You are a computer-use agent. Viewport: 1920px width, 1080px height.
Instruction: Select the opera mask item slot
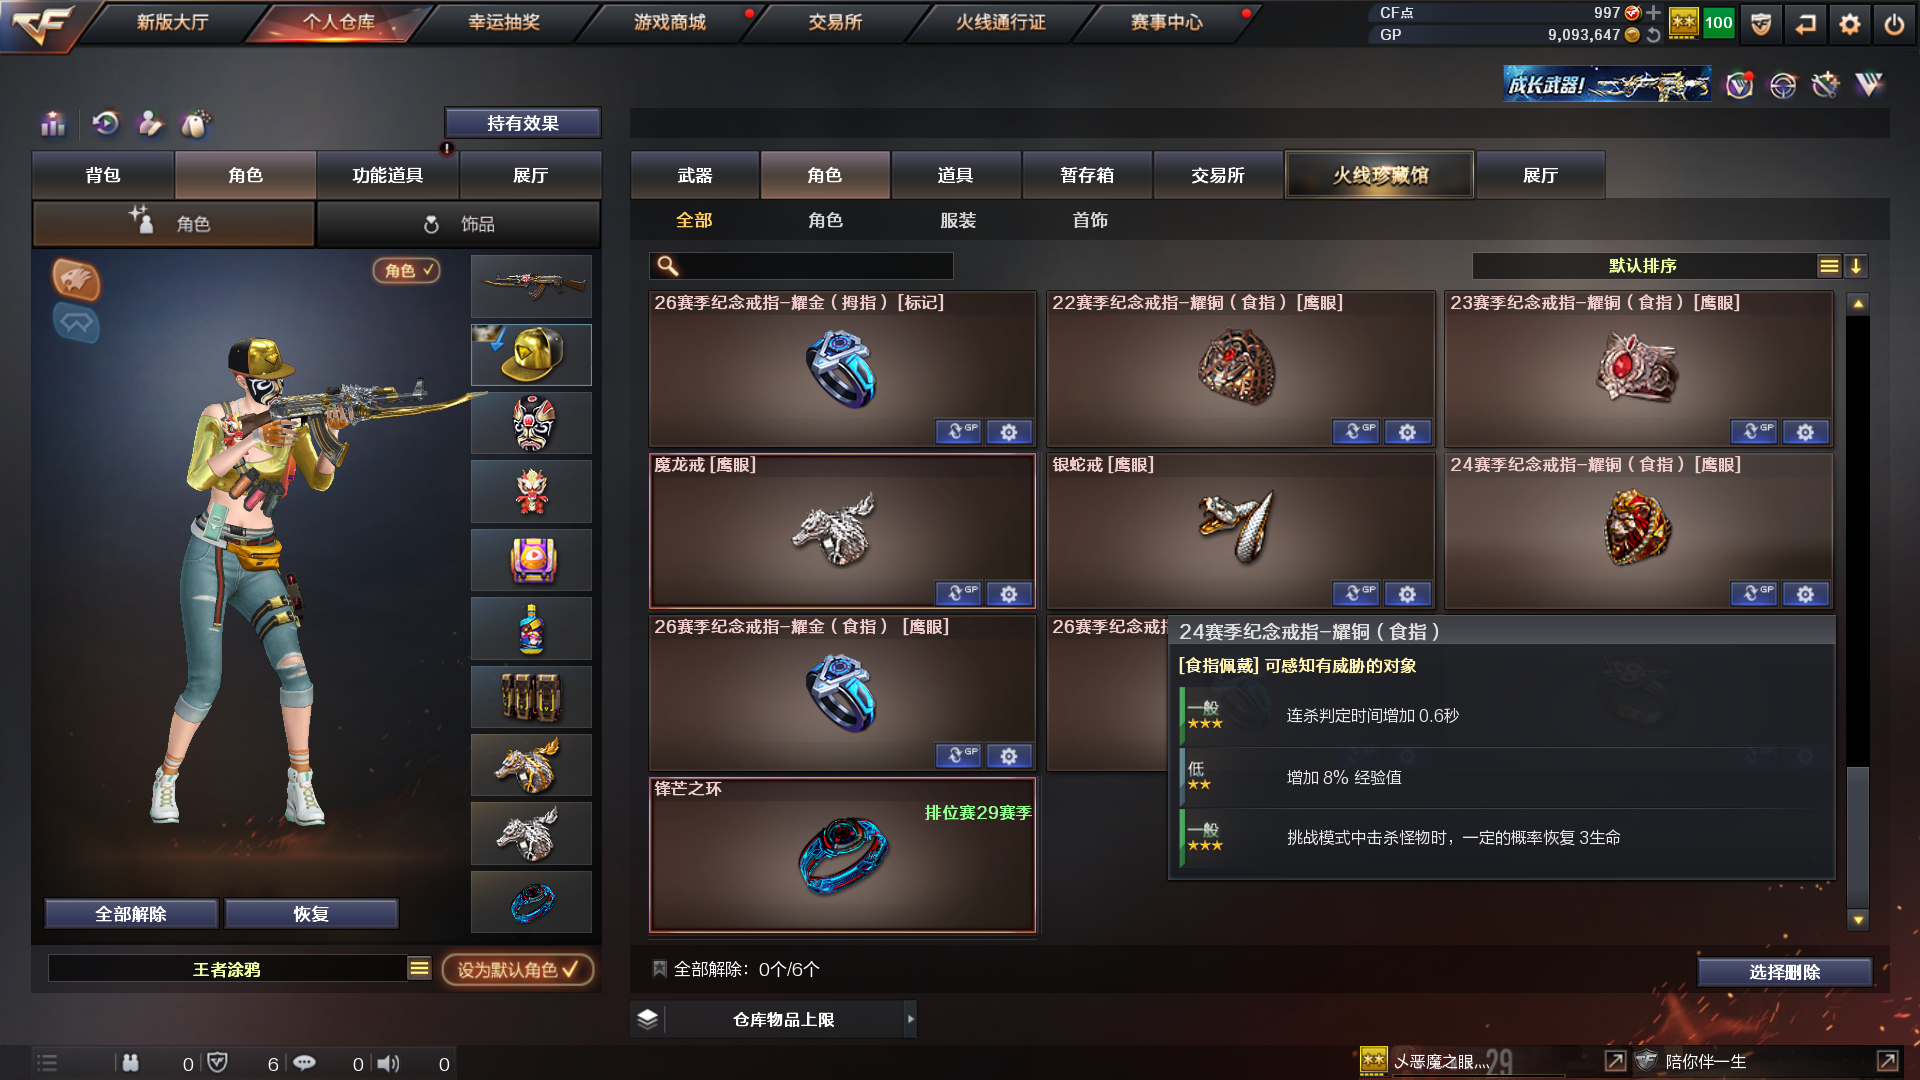(531, 423)
